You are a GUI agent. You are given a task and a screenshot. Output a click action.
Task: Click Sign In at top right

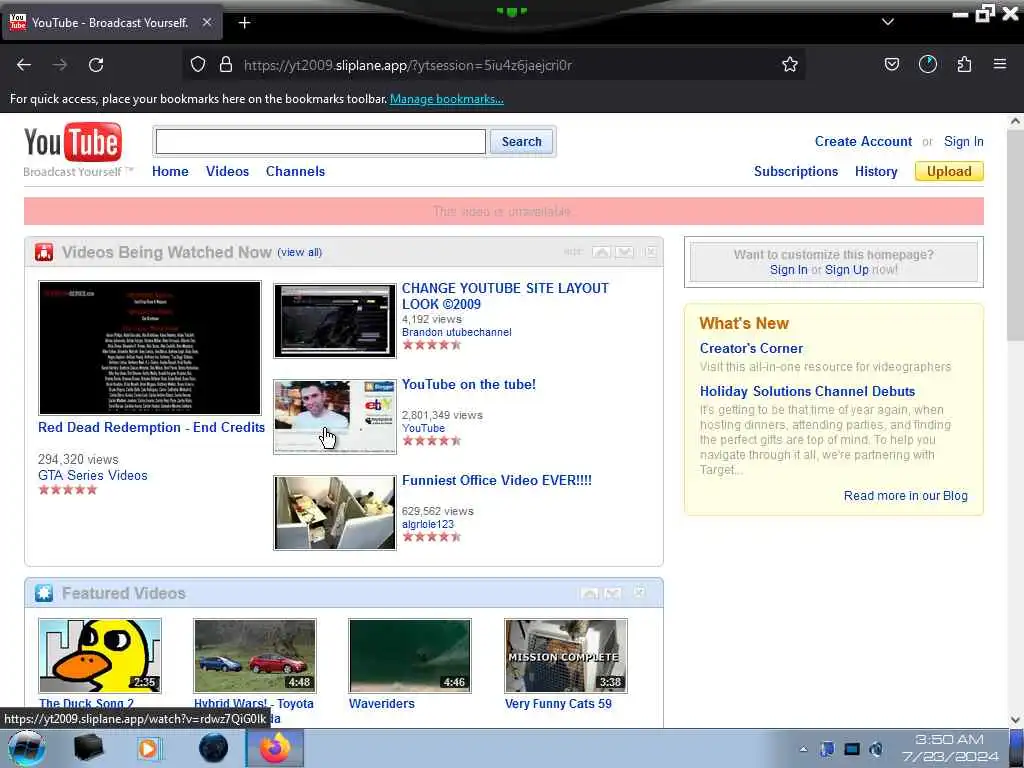point(963,141)
